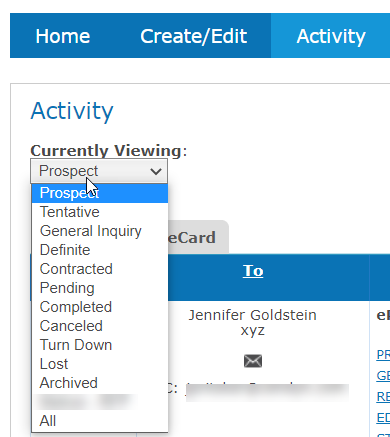The image size is (390, 437).
Task: Choose Pending from the list
Action: pos(100,288)
